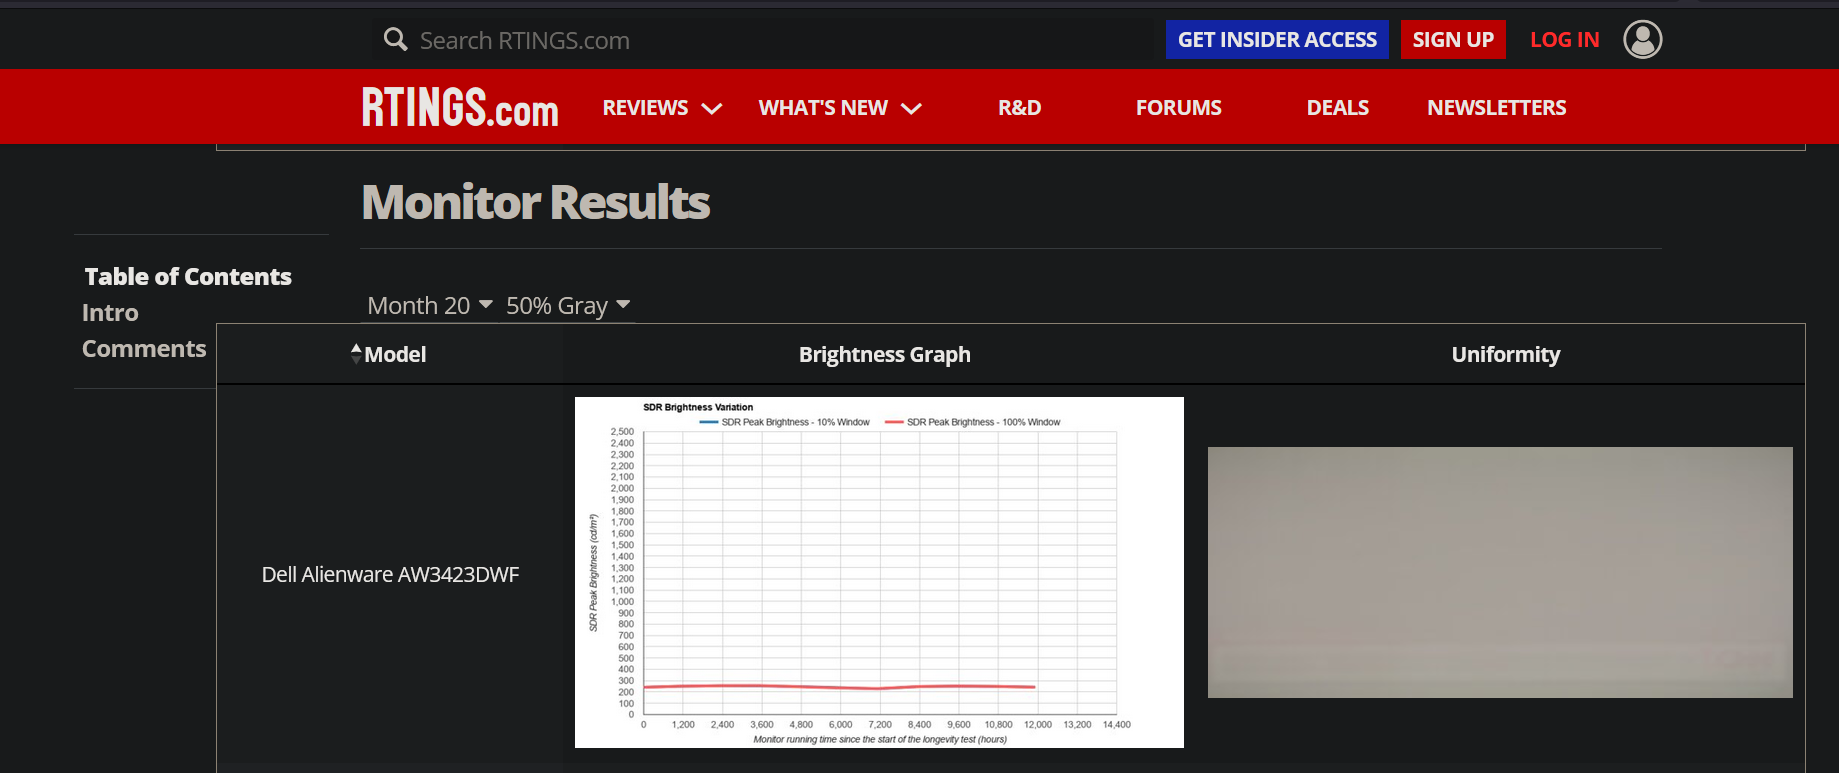This screenshot has width=1839, height=773.
Task: Select the Dell Alienware AW3423DWF row
Action: tap(1010, 574)
